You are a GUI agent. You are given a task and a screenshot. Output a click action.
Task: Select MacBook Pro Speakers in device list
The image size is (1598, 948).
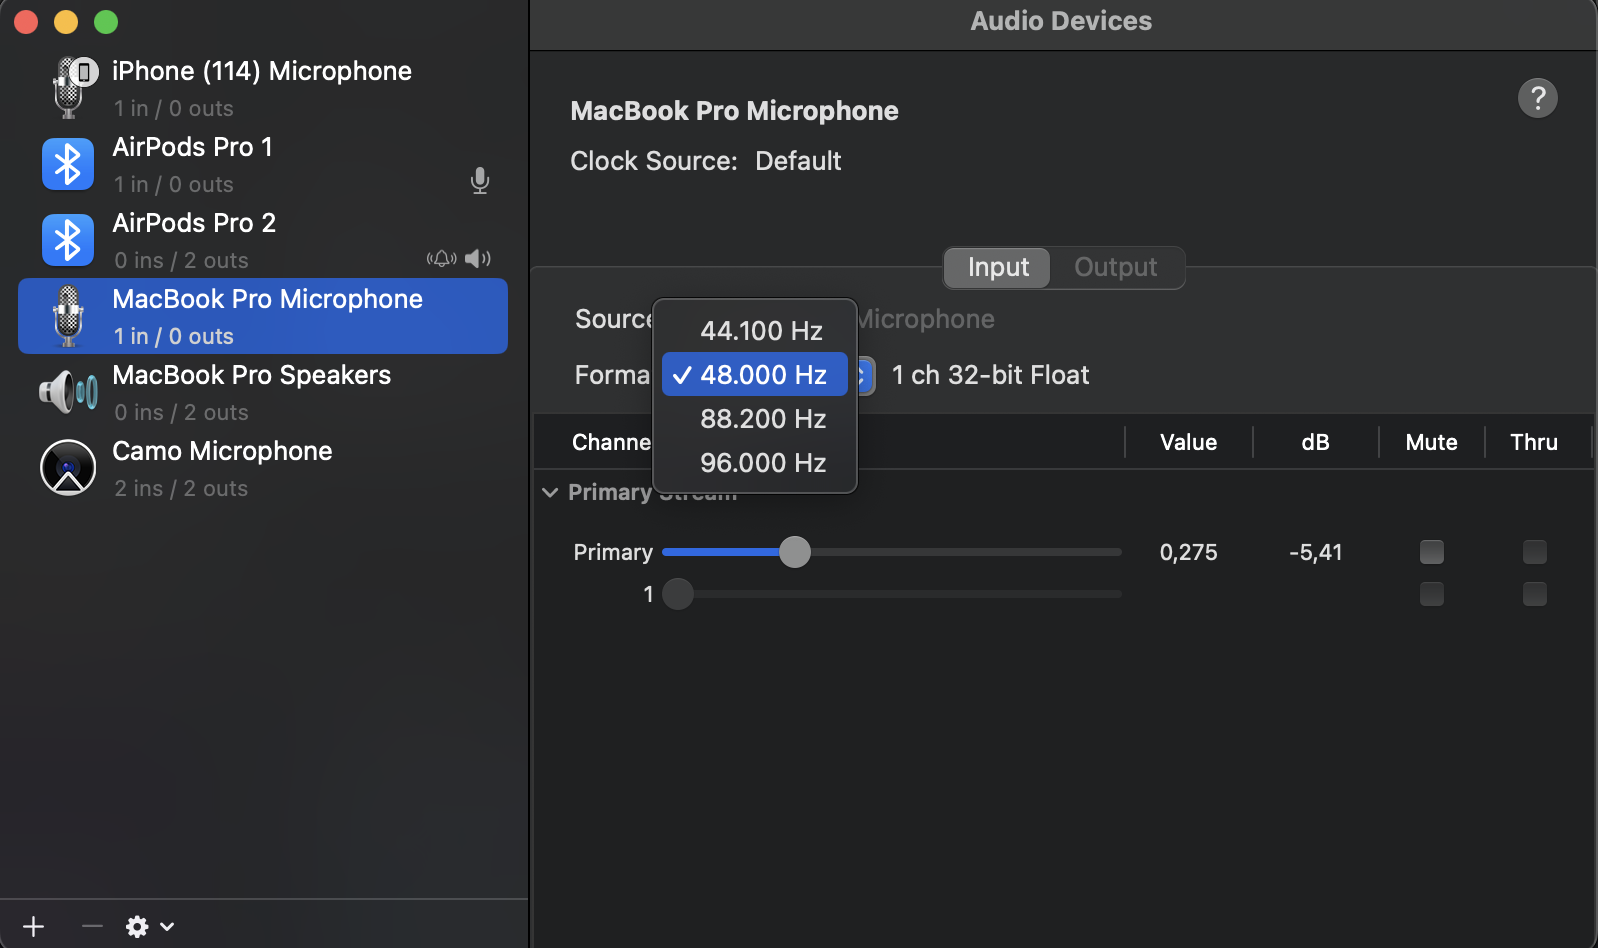tap(263, 392)
